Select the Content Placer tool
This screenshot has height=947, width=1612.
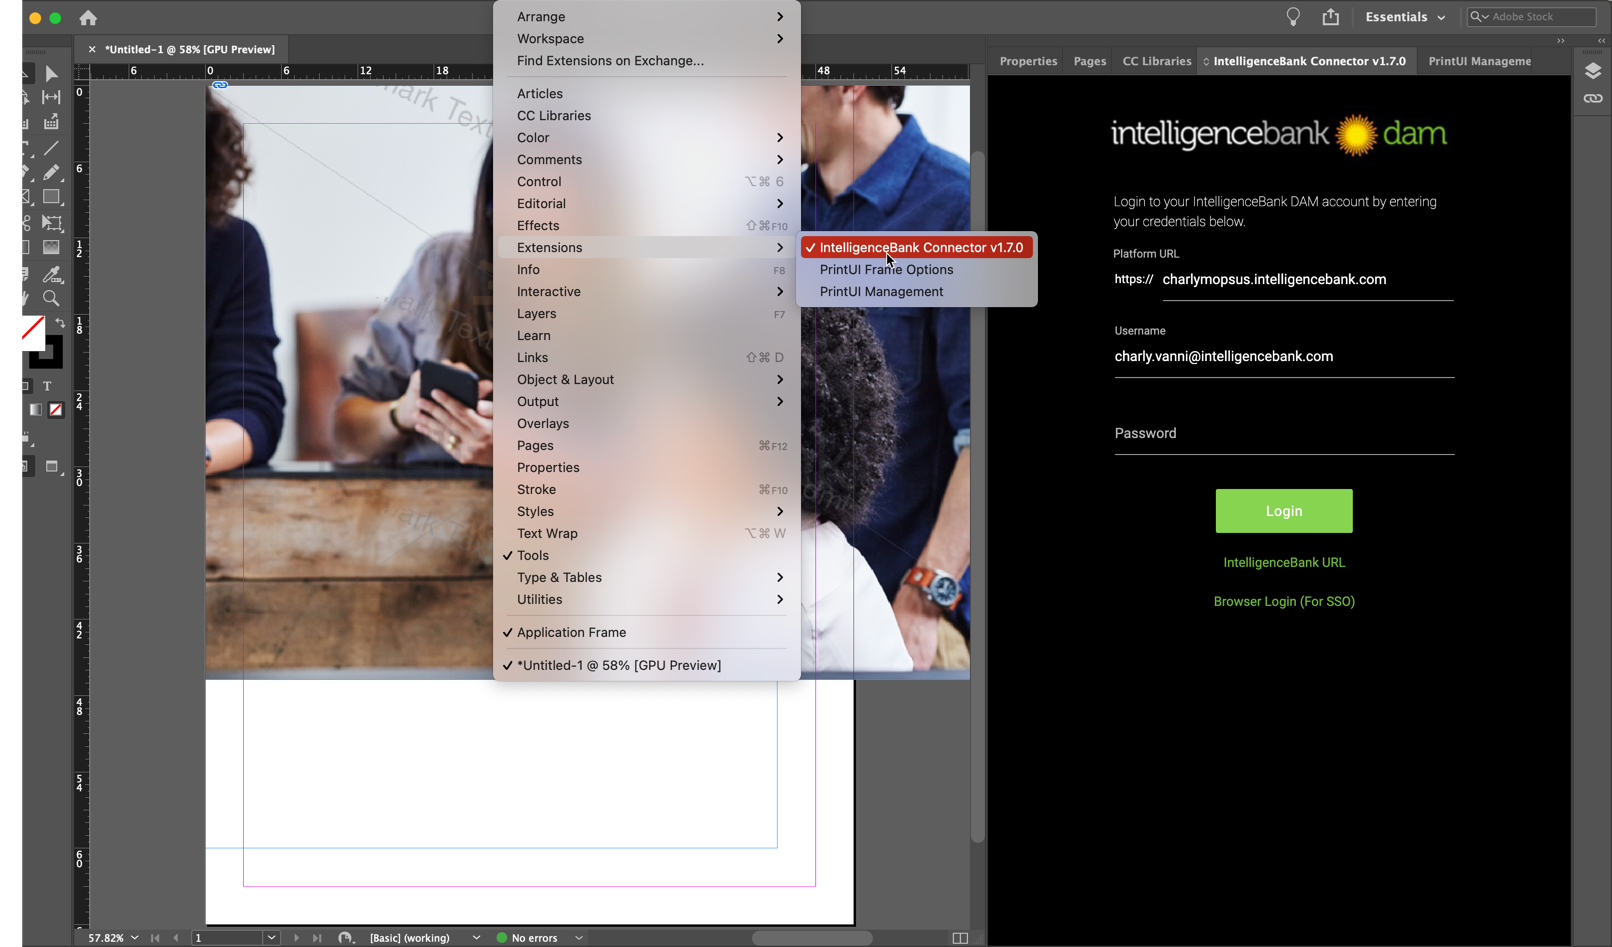(x=51, y=122)
